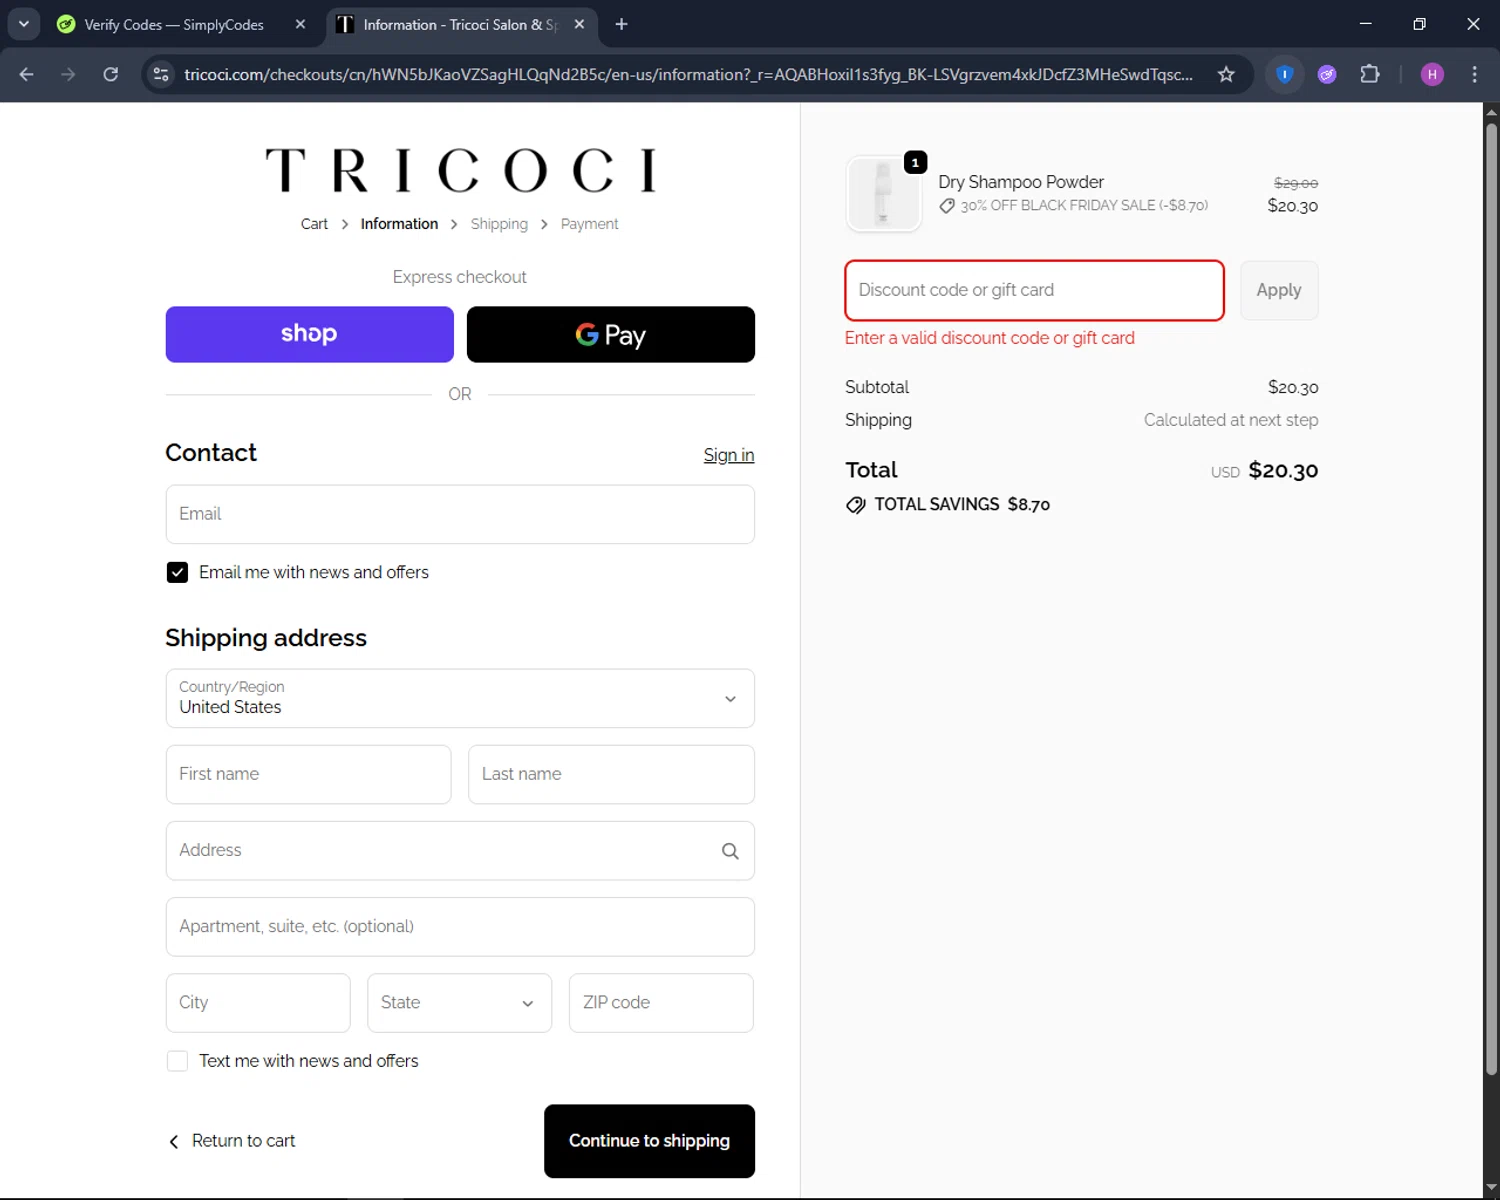Click the Continue to shipping button
The image size is (1500, 1200).
tap(649, 1141)
